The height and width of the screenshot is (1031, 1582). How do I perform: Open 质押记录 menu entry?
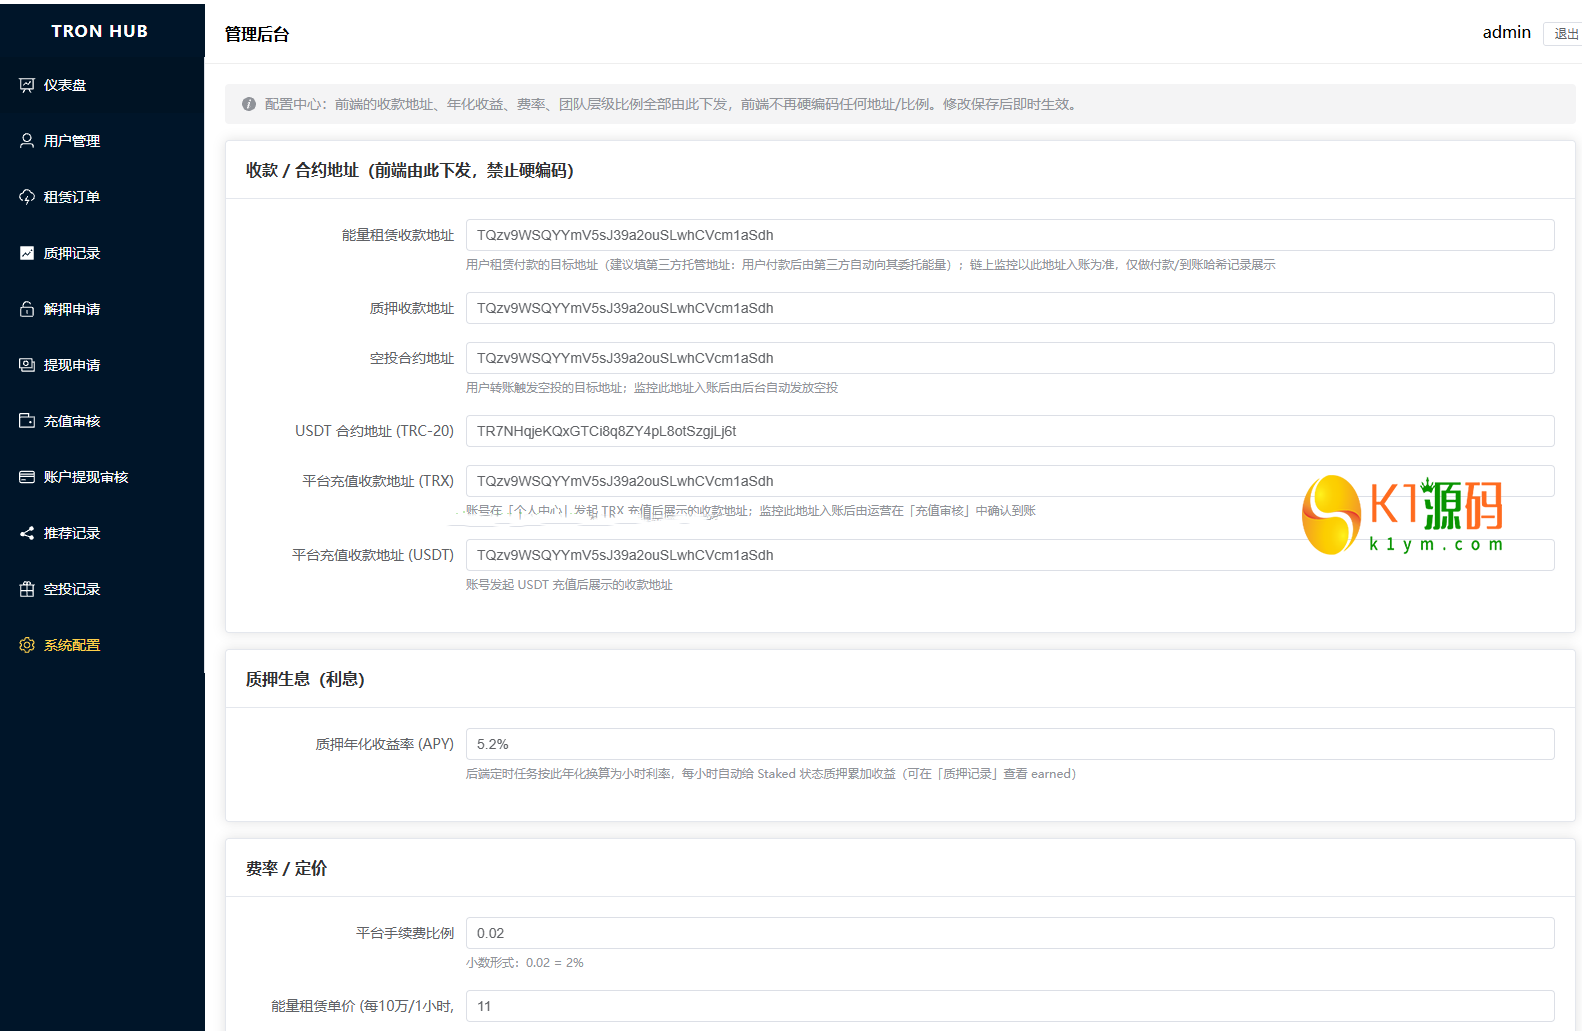102,253
